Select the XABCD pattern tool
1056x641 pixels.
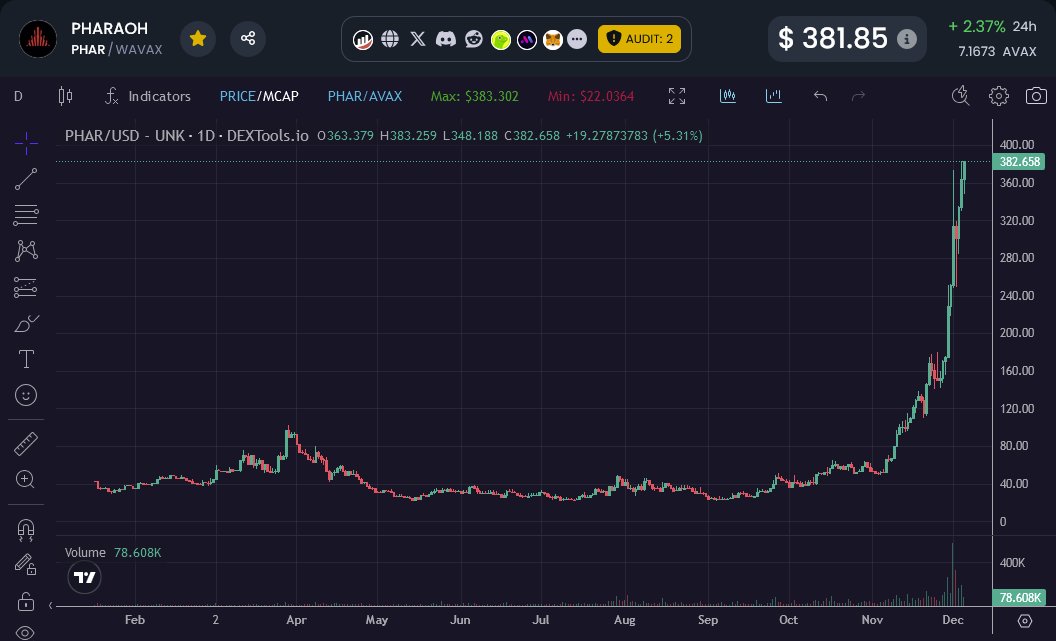click(26, 250)
